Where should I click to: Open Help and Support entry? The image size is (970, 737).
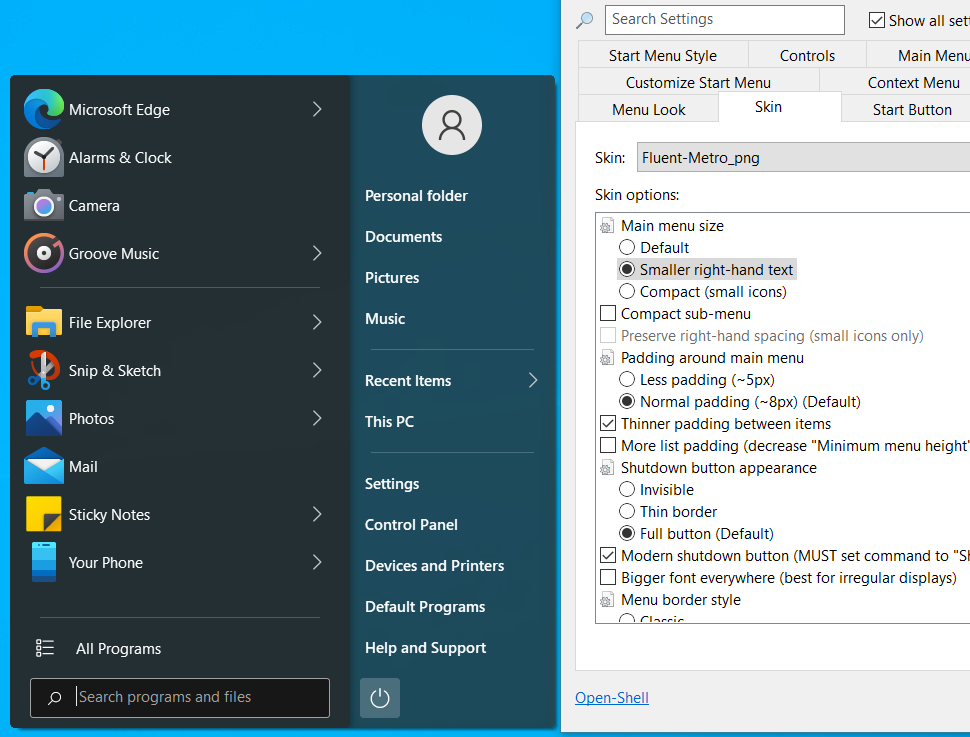point(426,647)
